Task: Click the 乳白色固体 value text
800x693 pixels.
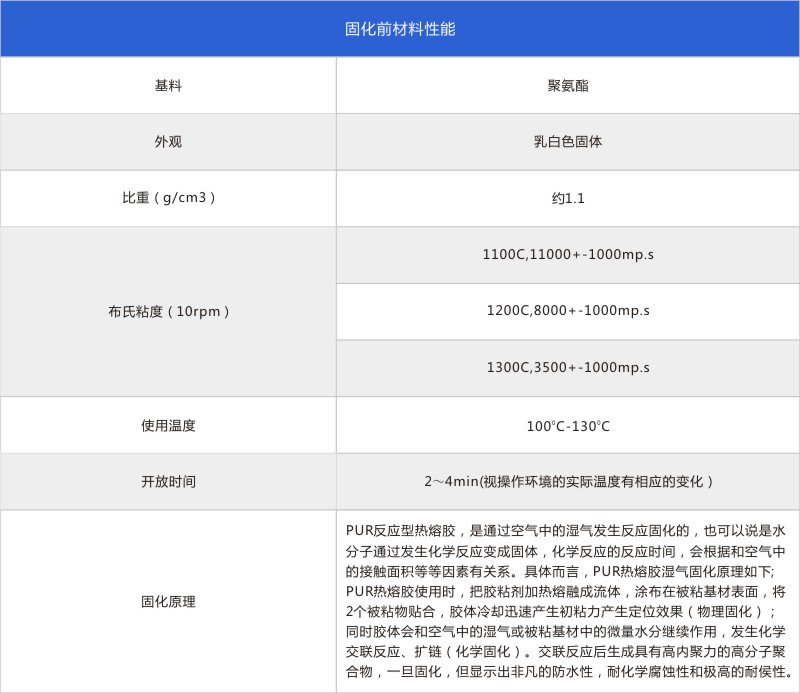Action: click(x=568, y=142)
